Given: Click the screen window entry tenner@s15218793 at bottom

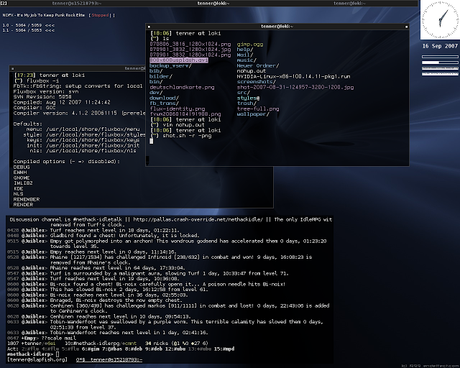Looking at the screenshot, I should coord(109,360).
